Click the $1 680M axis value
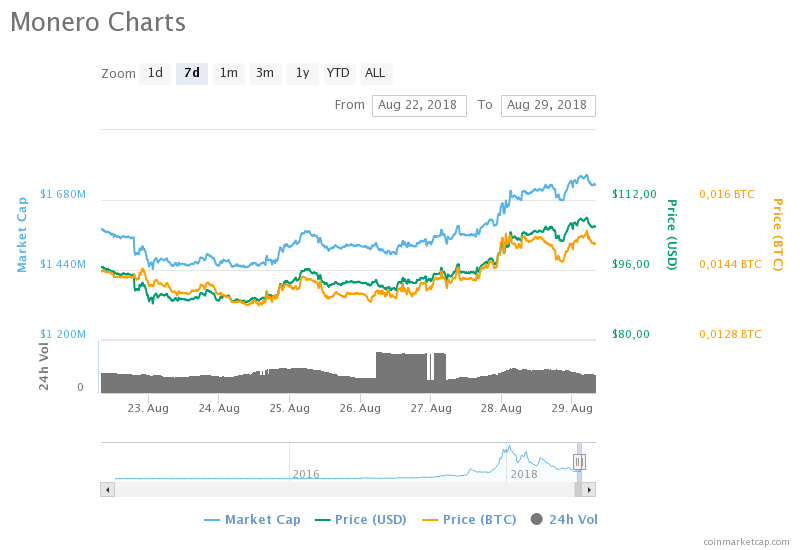 [63, 194]
